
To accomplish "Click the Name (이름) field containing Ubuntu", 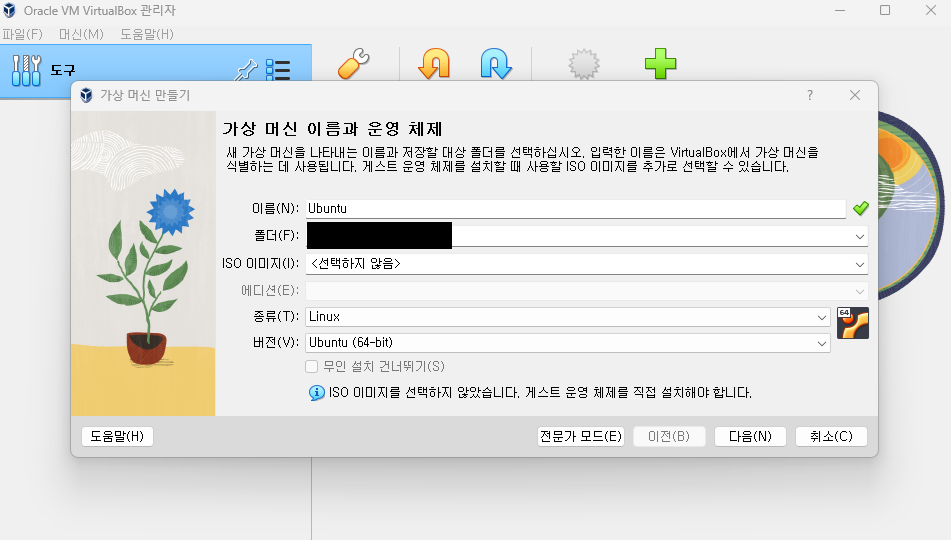I will click(x=576, y=209).
